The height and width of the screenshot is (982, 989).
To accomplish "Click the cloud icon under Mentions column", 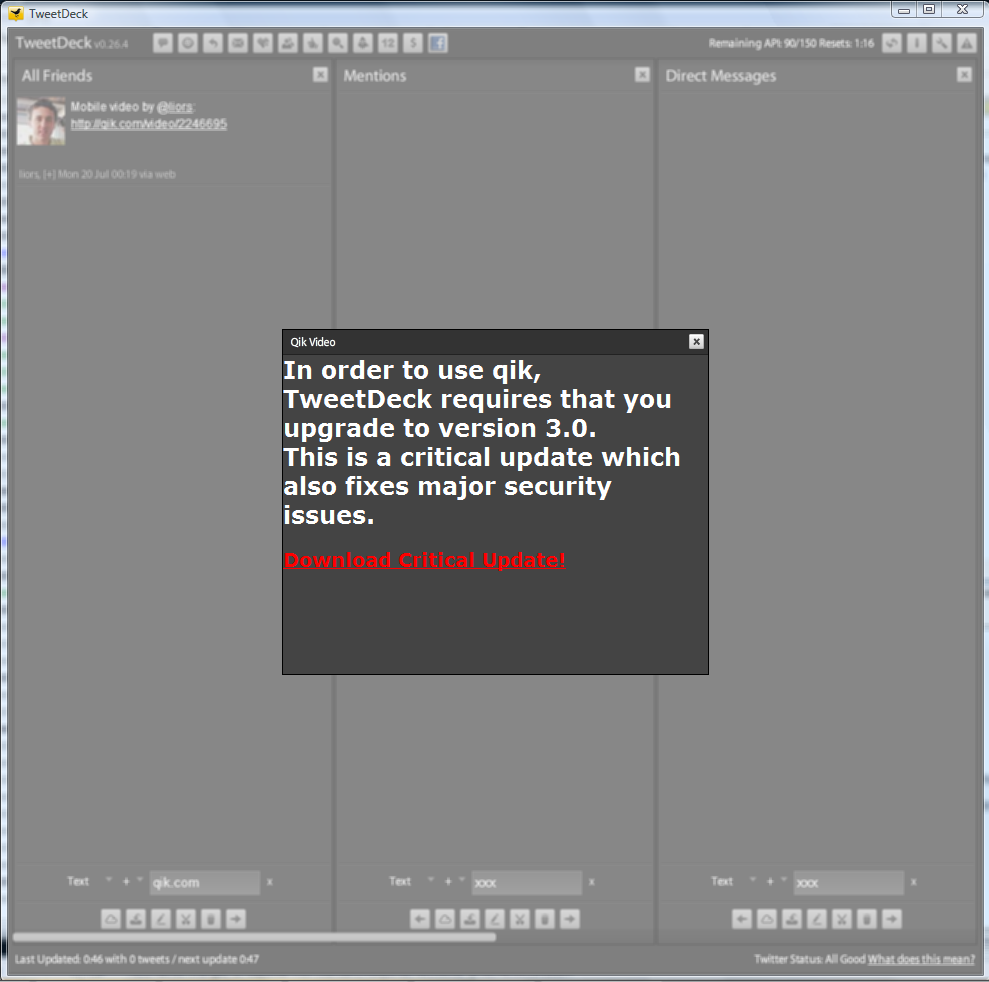I will pyautogui.click(x=445, y=919).
